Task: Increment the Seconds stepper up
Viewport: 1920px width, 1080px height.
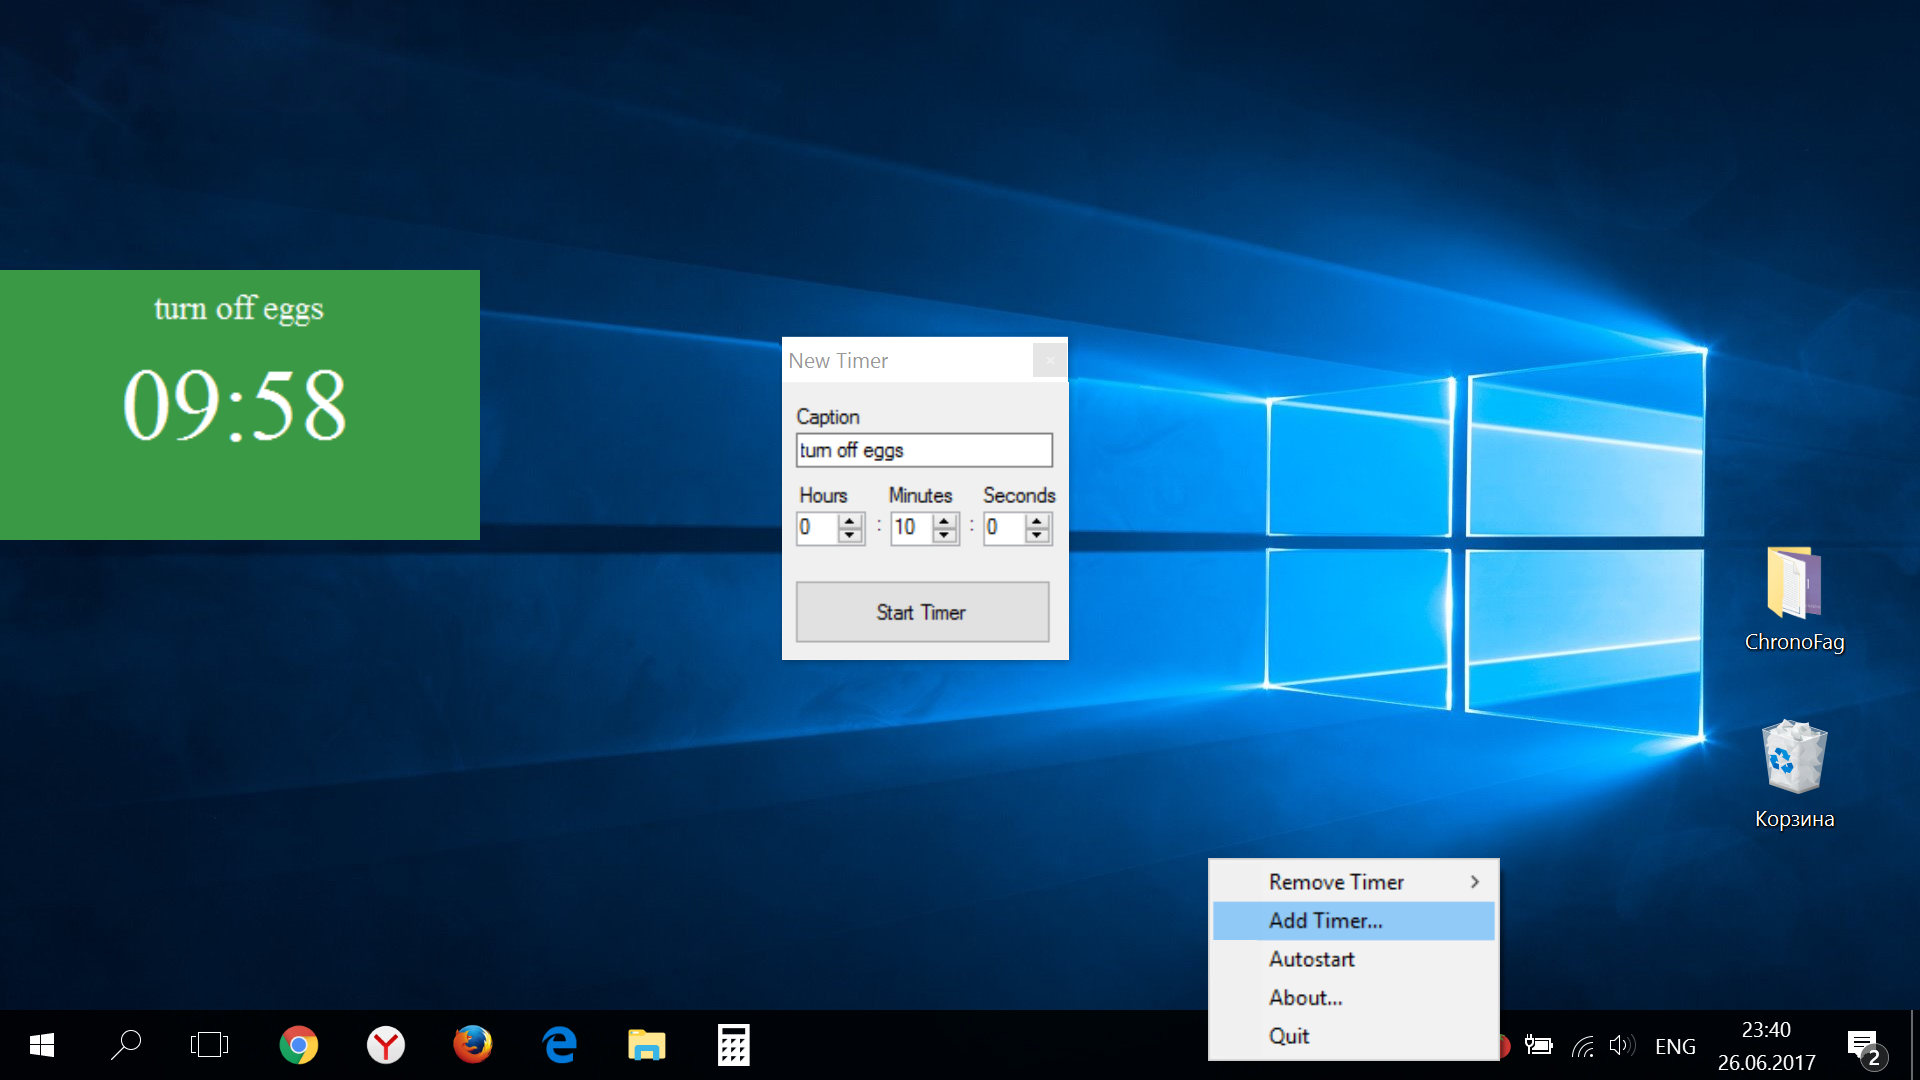Action: [x=1036, y=520]
